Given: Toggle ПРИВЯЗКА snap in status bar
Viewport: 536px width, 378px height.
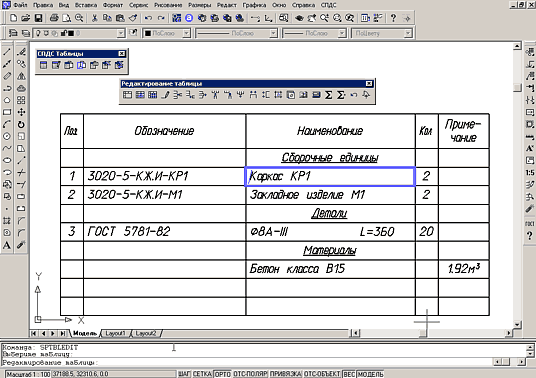Looking at the screenshot, I should pyautogui.click(x=285, y=374).
